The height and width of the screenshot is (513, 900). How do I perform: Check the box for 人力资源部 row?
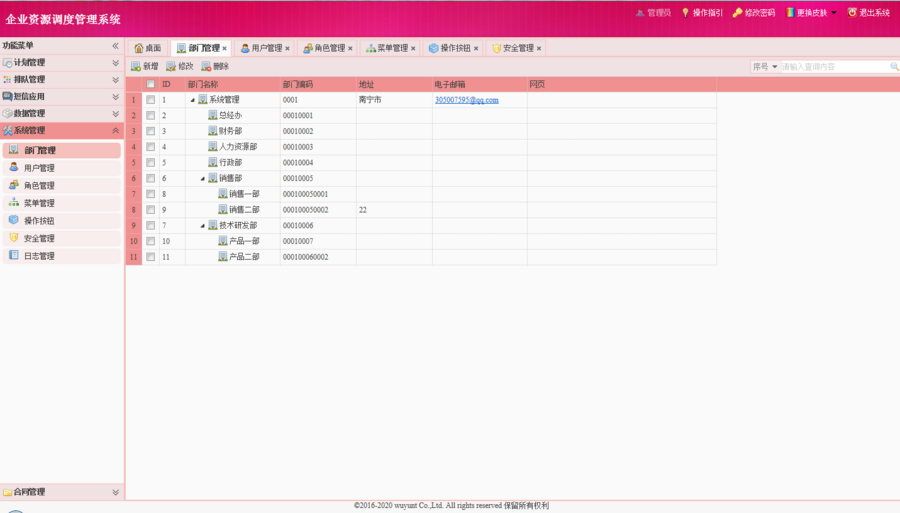150,147
